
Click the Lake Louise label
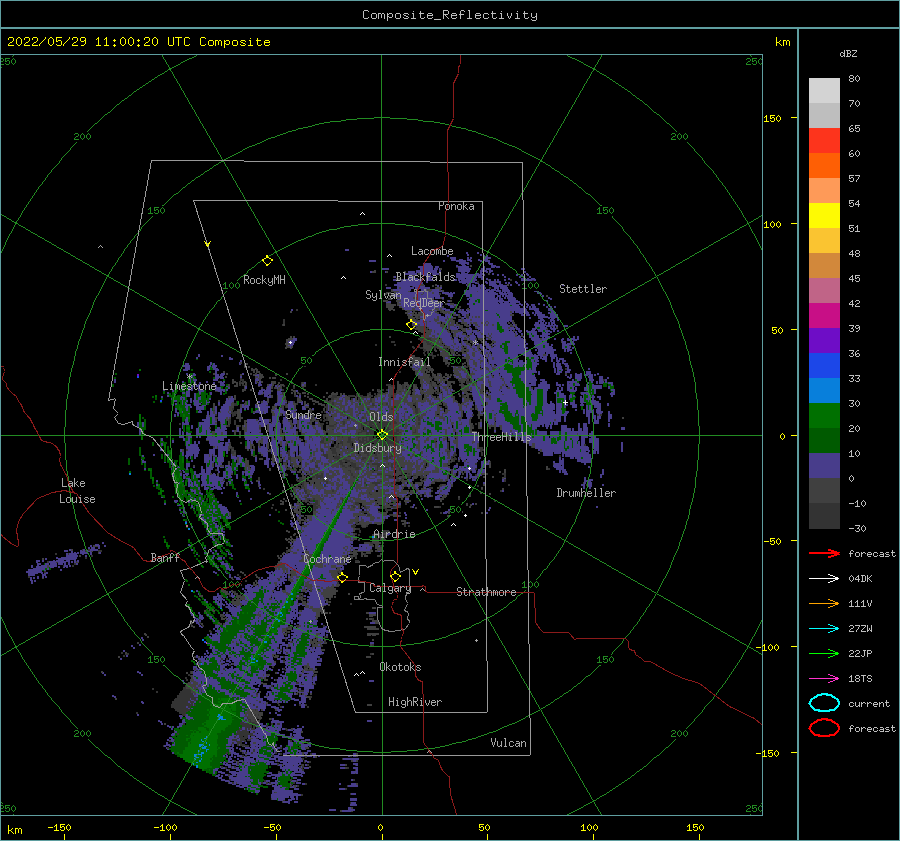click(77, 491)
